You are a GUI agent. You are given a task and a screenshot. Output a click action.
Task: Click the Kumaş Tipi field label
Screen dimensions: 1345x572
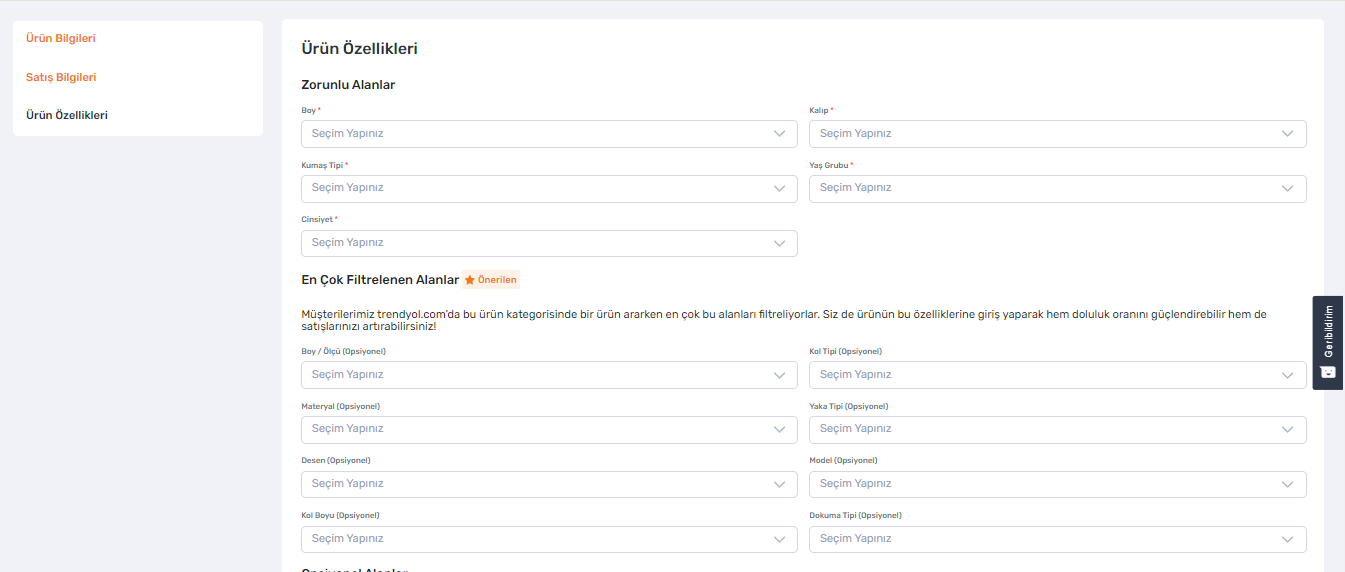pyautogui.click(x=324, y=165)
